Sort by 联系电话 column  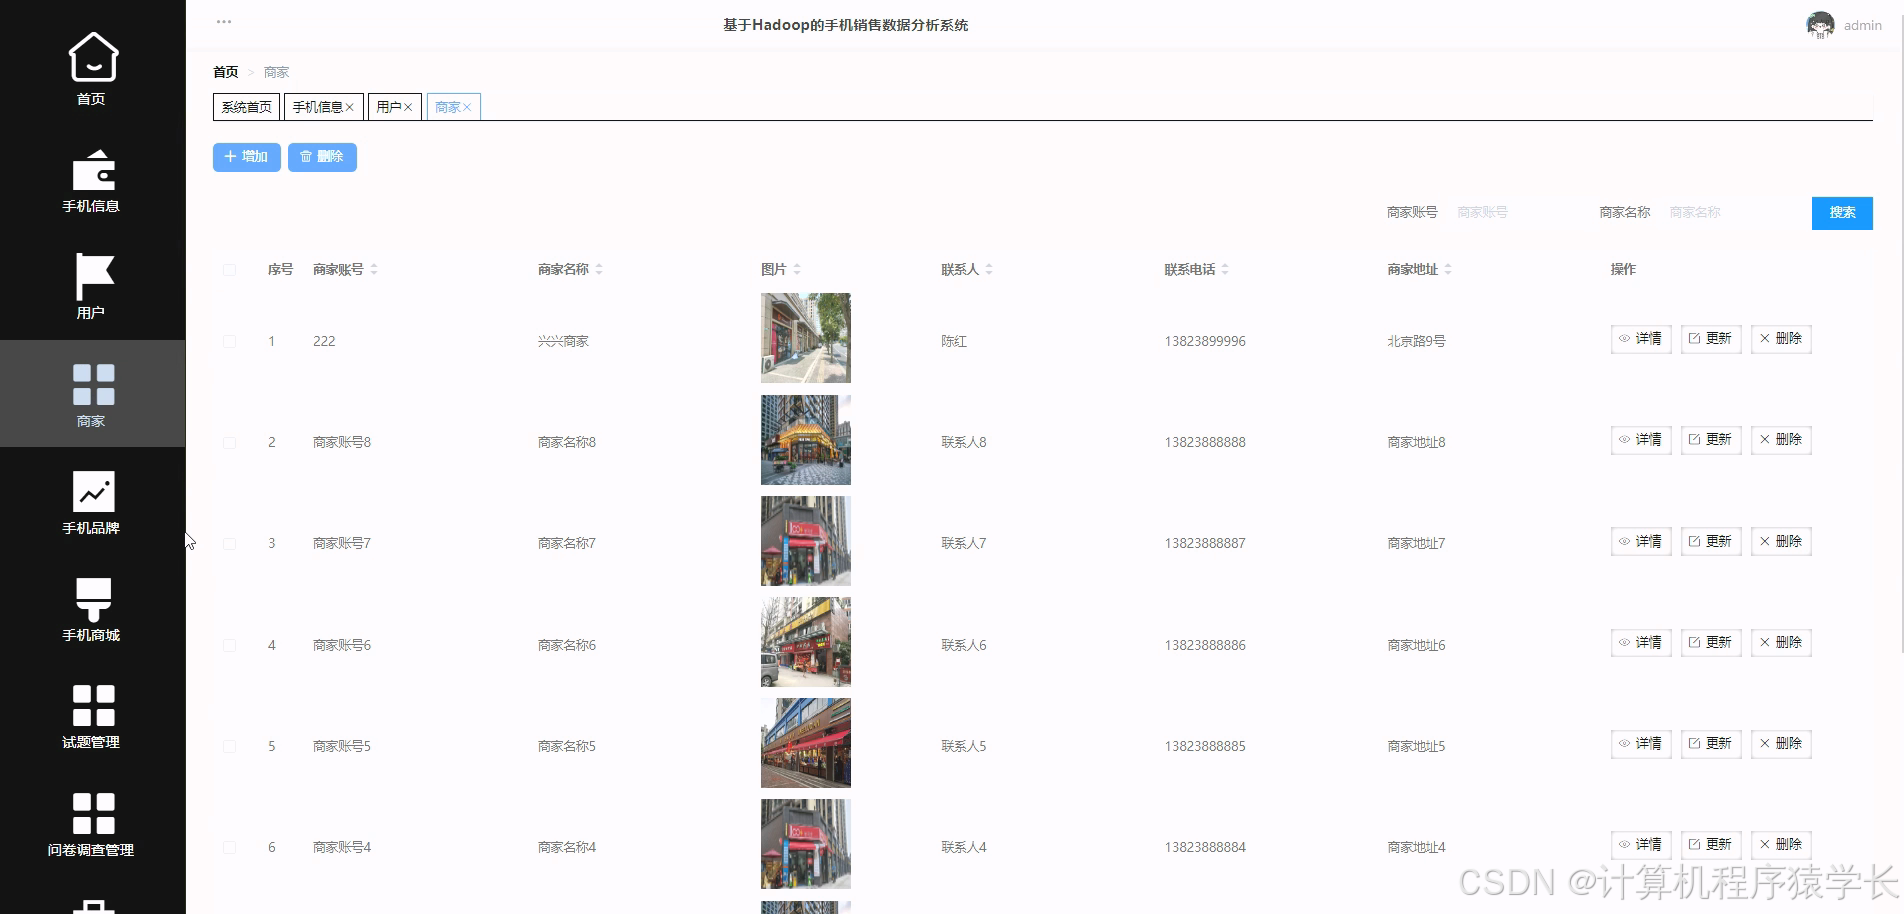point(1225,270)
